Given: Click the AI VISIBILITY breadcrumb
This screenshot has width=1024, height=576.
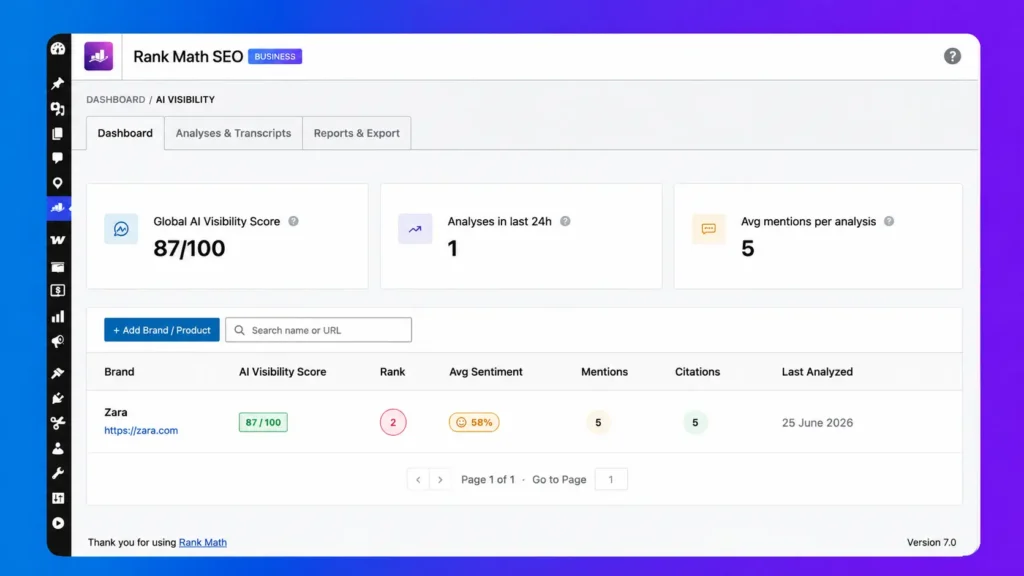Looking at the screenshot, I should pyautogui.click(x=185, y=99).
